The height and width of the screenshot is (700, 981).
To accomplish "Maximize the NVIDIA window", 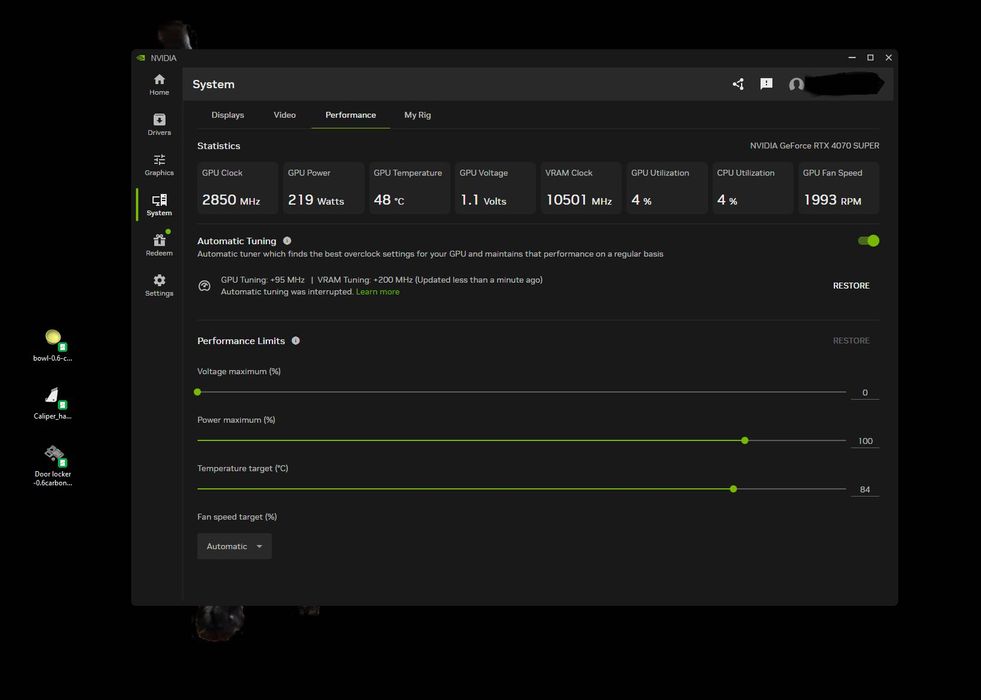I will [x=870, y=58].
